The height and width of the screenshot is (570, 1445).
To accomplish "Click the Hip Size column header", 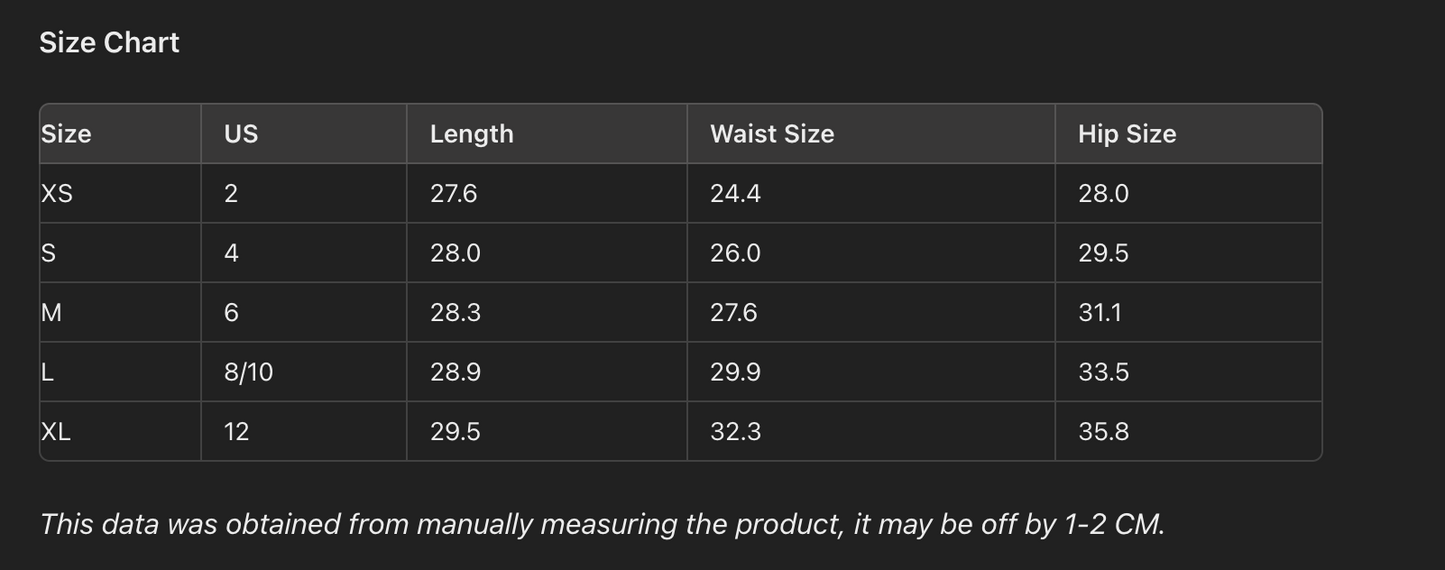I will click(1126, 134).
